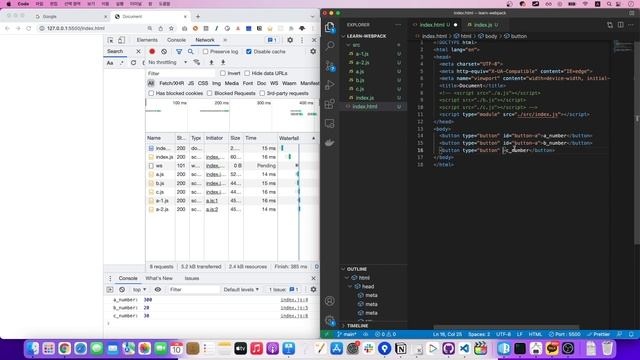Show more DevTools tabs chevron

pos(225,40)
